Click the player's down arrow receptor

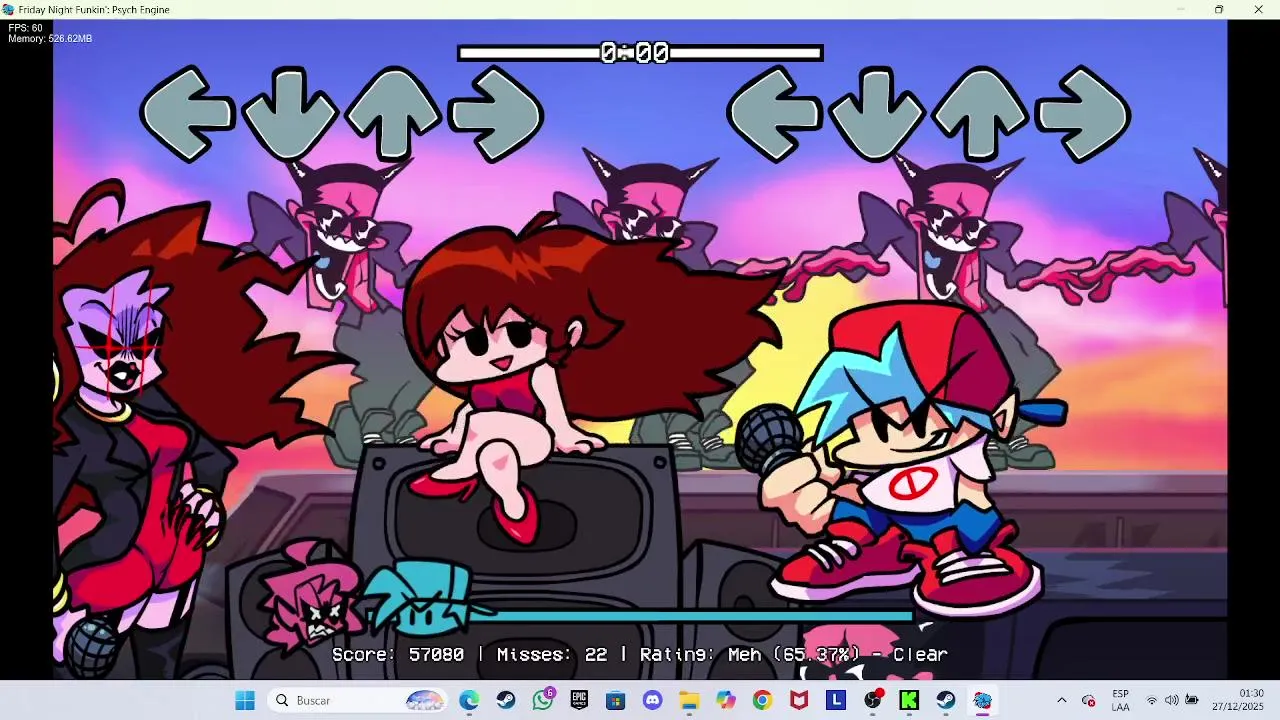[877, 113]
